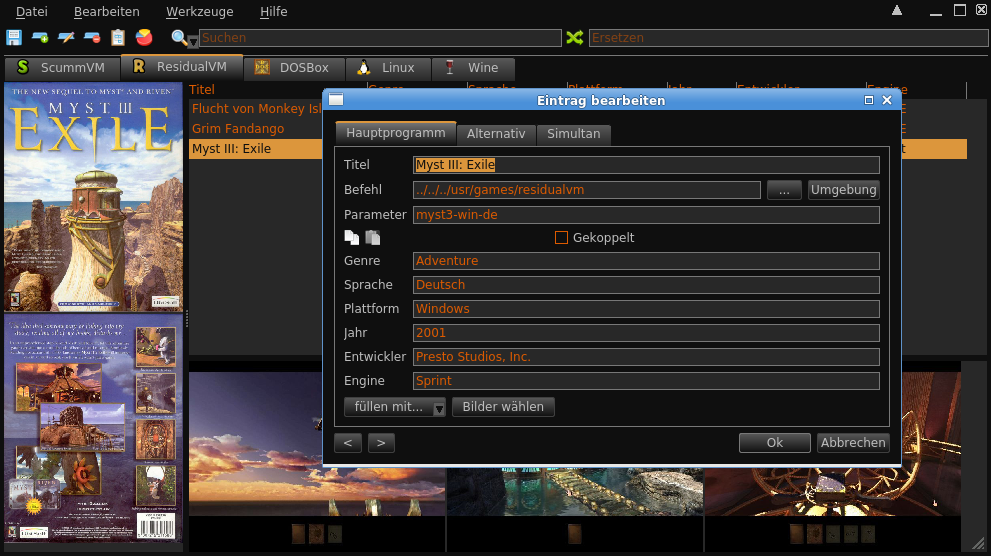The height and width of the screenshot is (556, 991).
Task: Open the clipboard checklist toolbar icon
Action: click(x=118, y=37)
